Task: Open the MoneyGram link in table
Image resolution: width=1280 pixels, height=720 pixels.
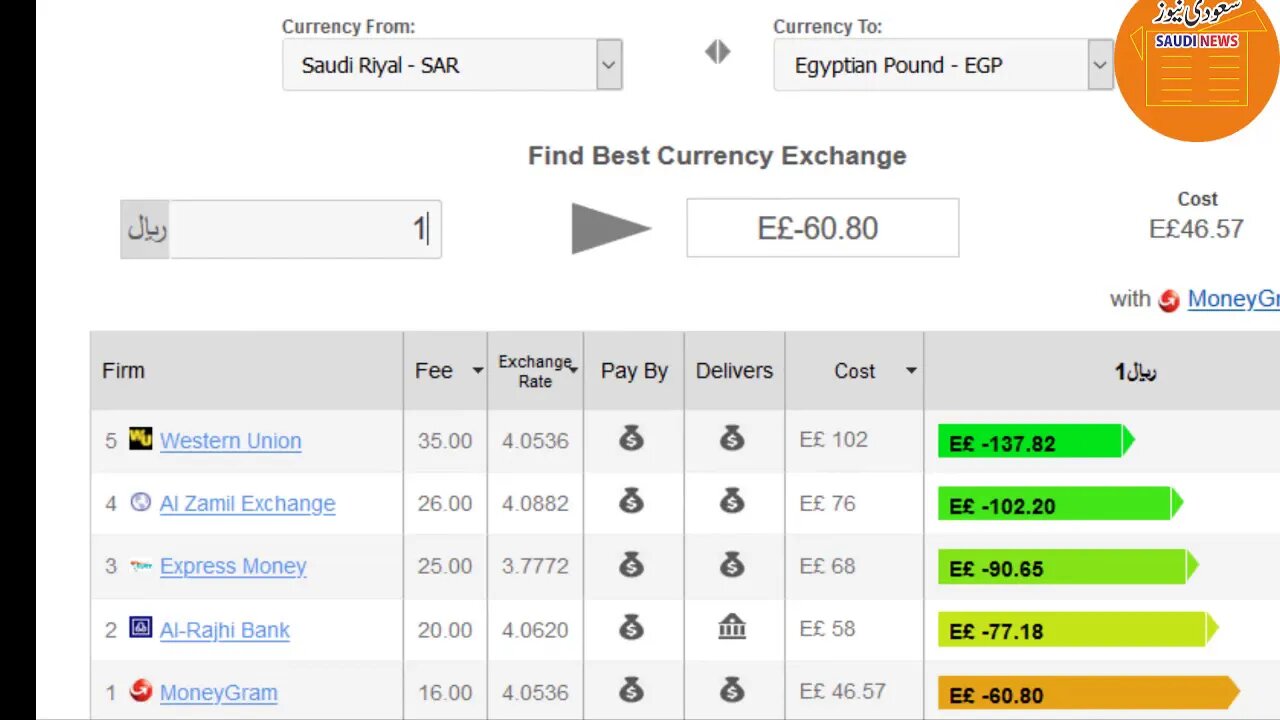Action: (x=219, y=692)
